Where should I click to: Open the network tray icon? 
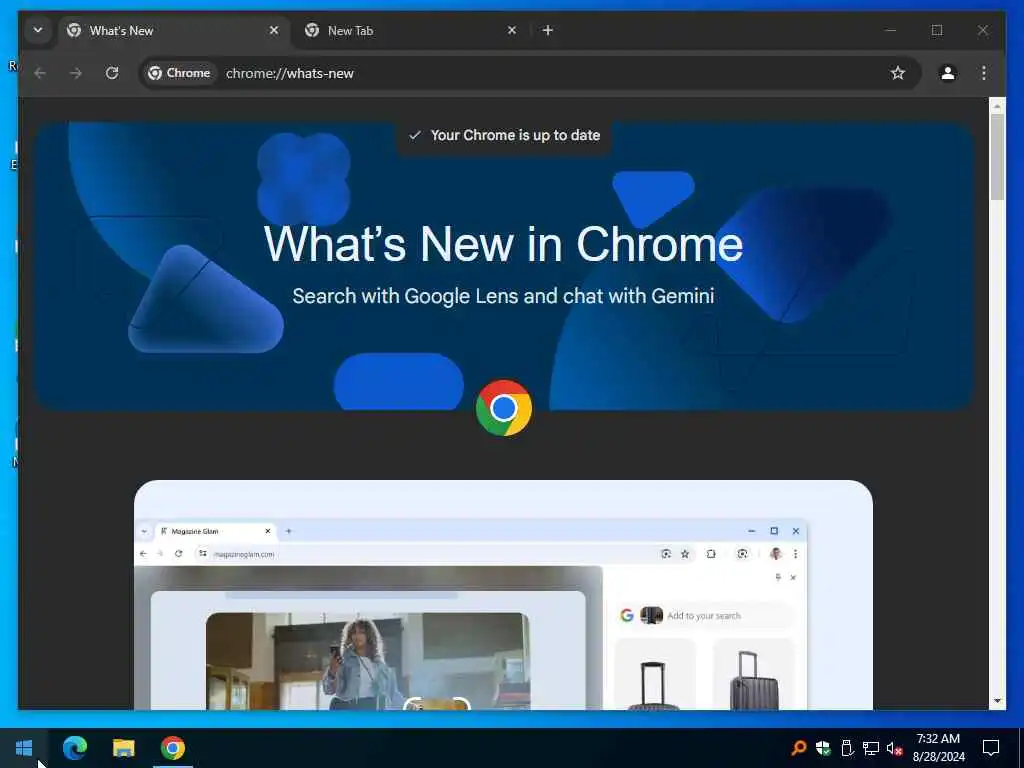pyautogui.click(x=871, y=748)
